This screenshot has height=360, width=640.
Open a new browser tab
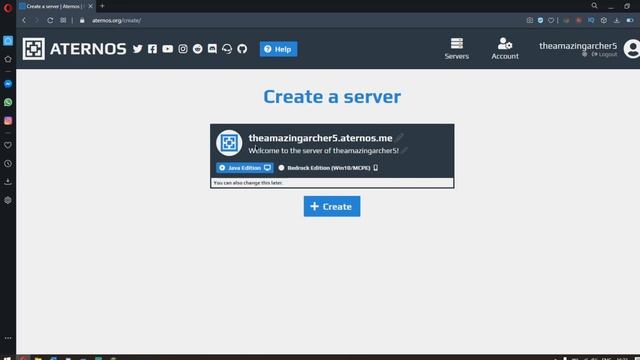102,6
